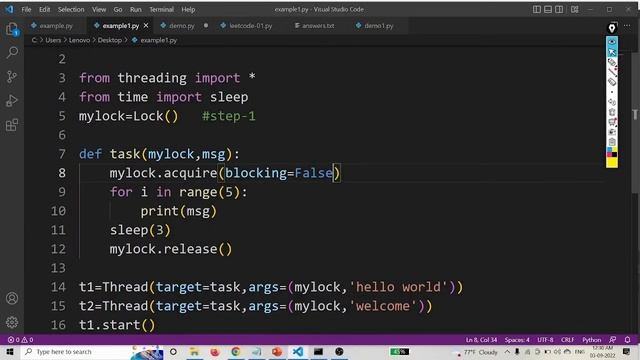
Task: Click the VS Code logo in title bar
Action: pyautogui.click(x=9, y=9)
